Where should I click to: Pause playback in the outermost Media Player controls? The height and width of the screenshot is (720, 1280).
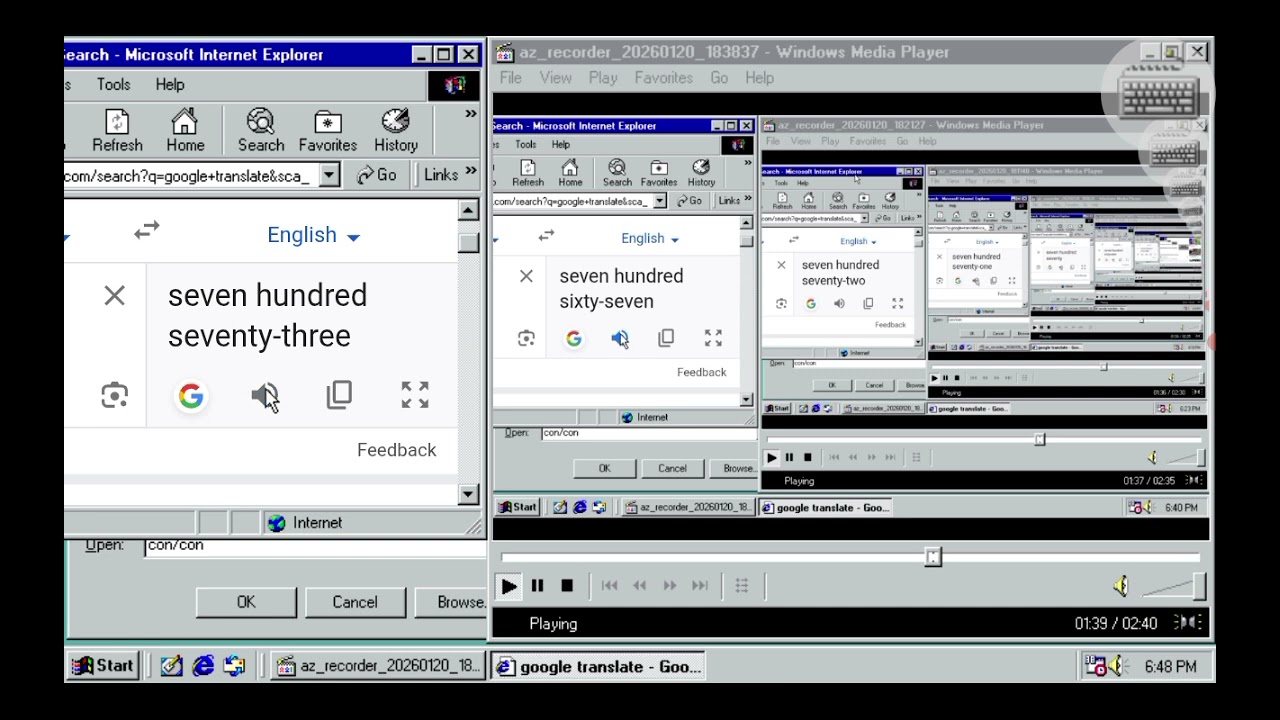point(538,586)
